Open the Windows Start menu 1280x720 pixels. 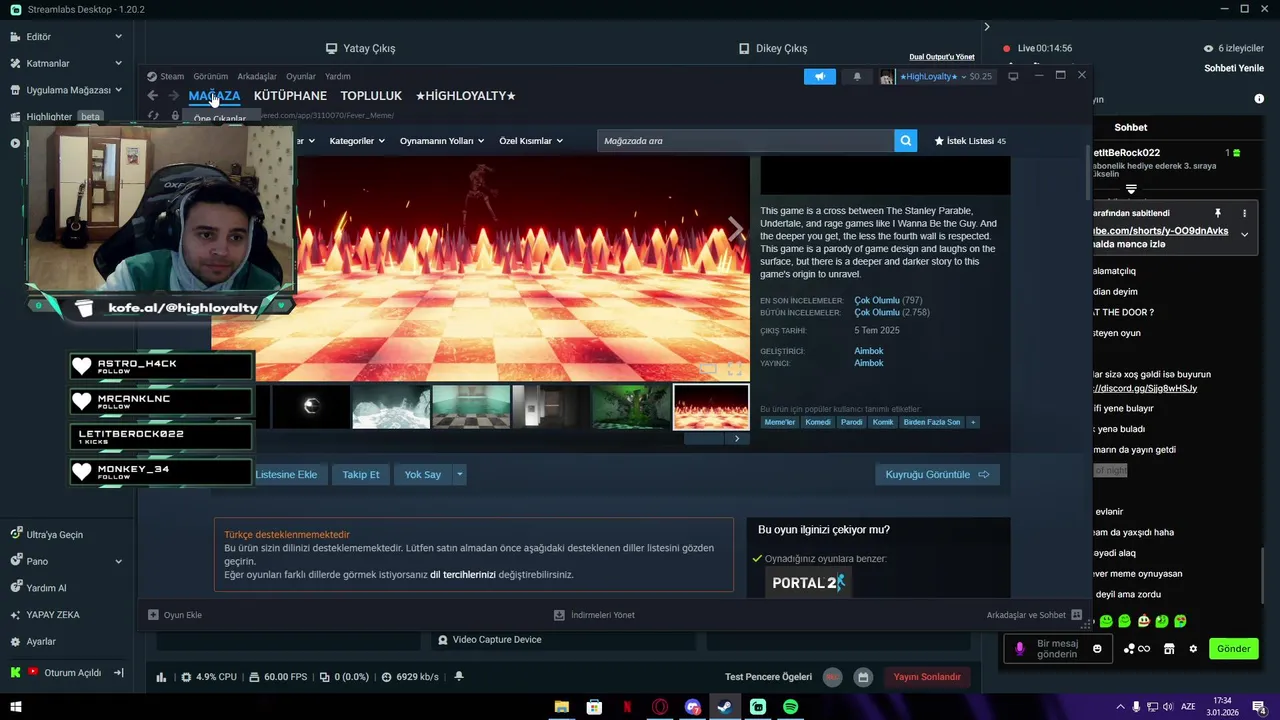[15, 707]
